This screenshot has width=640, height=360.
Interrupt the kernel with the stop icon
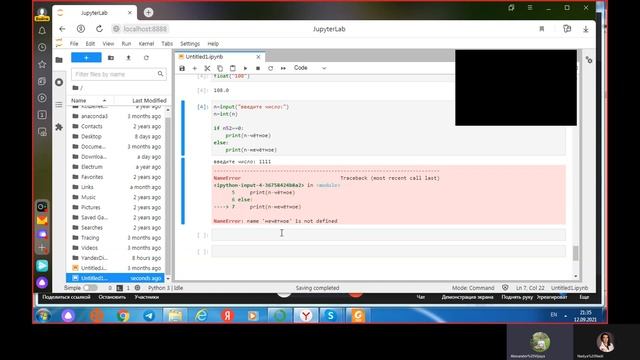[258, 68]
